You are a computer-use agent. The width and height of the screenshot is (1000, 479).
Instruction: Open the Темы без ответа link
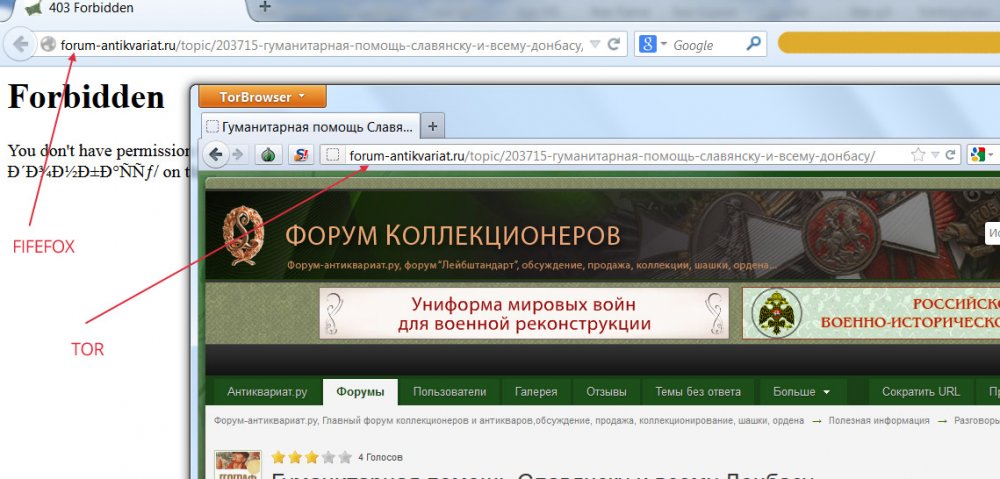(x=698, y=392)
